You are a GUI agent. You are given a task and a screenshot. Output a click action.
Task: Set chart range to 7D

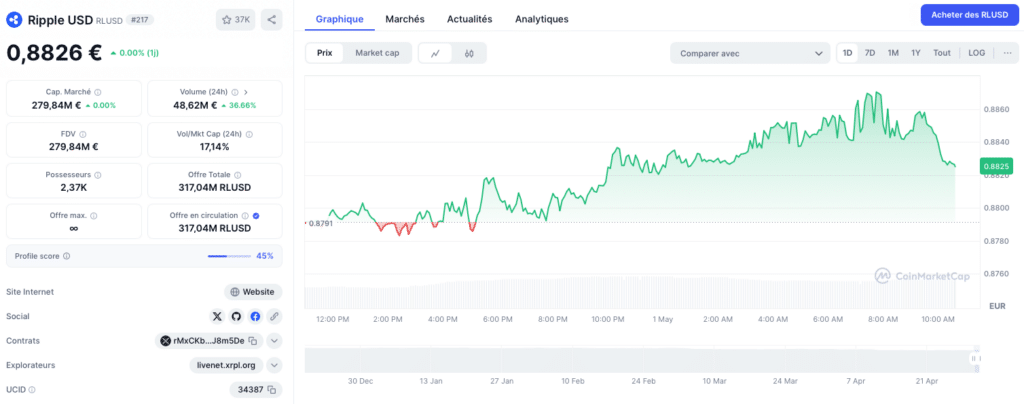click(870, 54)
